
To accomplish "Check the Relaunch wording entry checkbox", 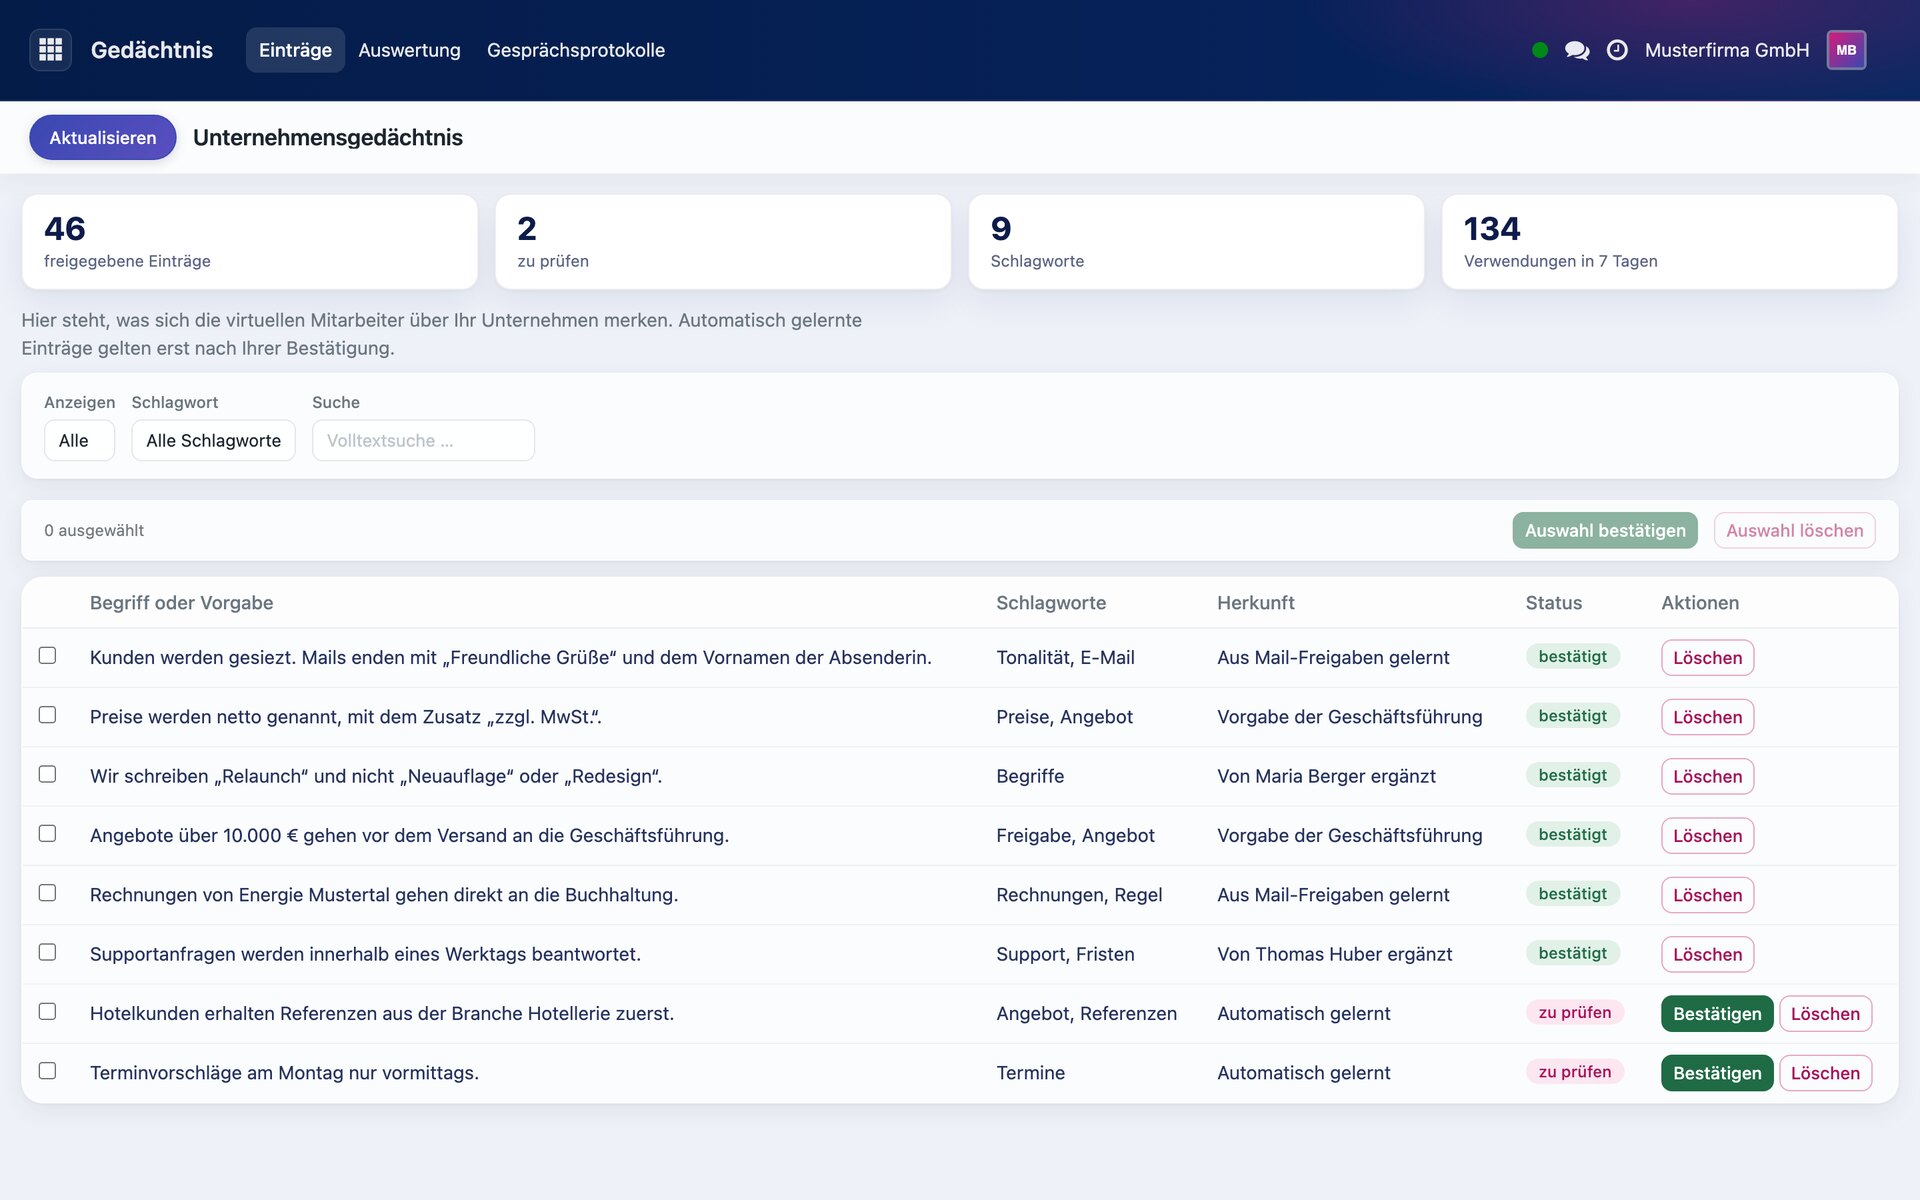I will click(47, 774).
